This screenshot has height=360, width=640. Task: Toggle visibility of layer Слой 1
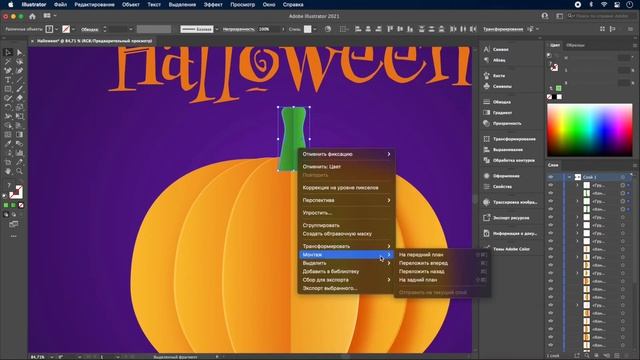[551, 177]
